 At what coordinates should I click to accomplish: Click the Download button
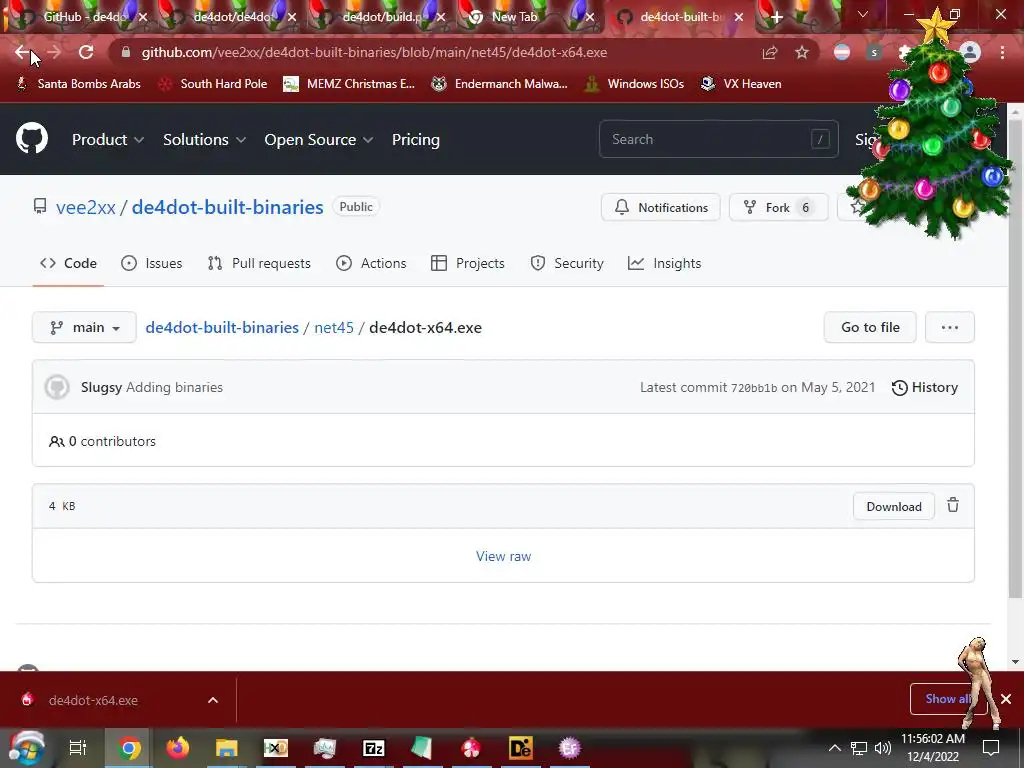[893, 506]
